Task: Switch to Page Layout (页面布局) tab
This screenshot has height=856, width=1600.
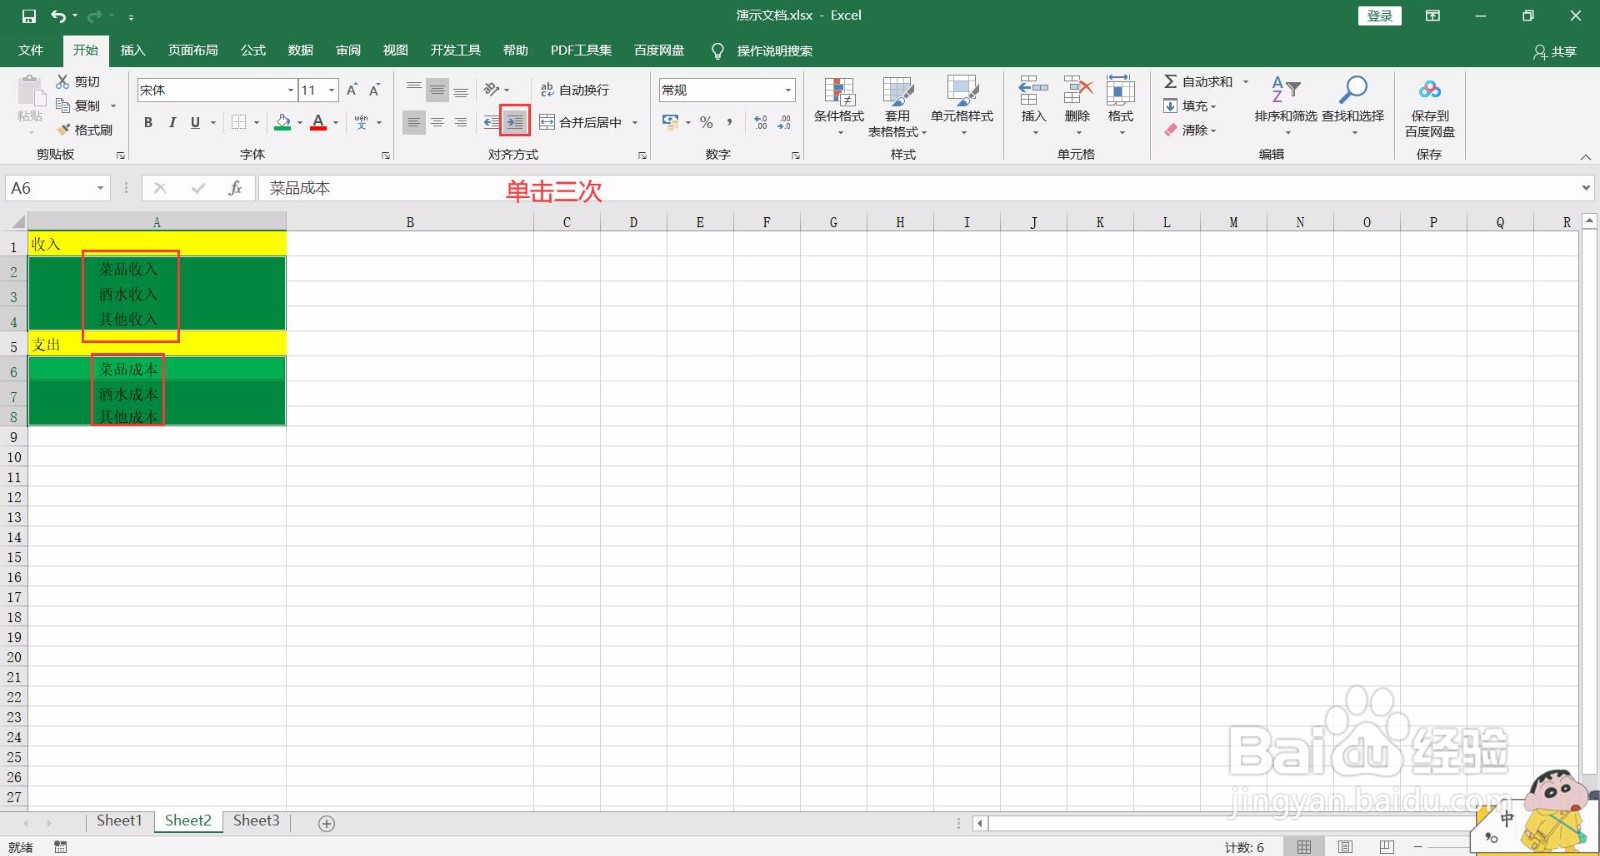Action: point(193,50)
